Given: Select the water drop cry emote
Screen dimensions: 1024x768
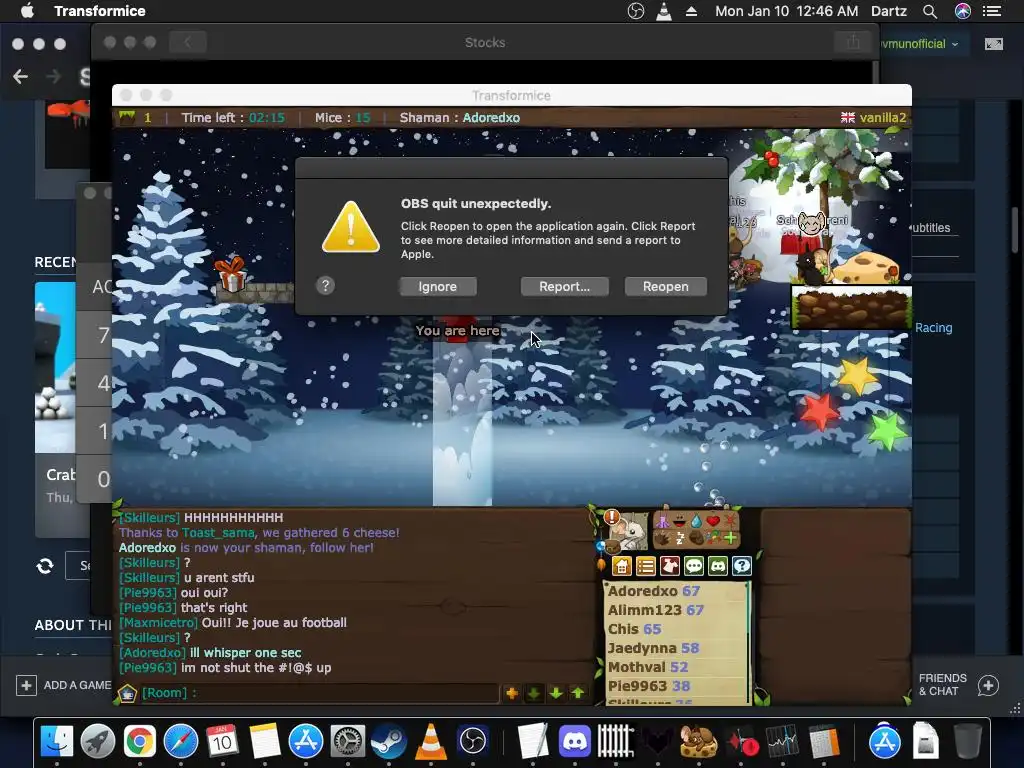Looking at the screenshot, I should (x=697, y=521).
